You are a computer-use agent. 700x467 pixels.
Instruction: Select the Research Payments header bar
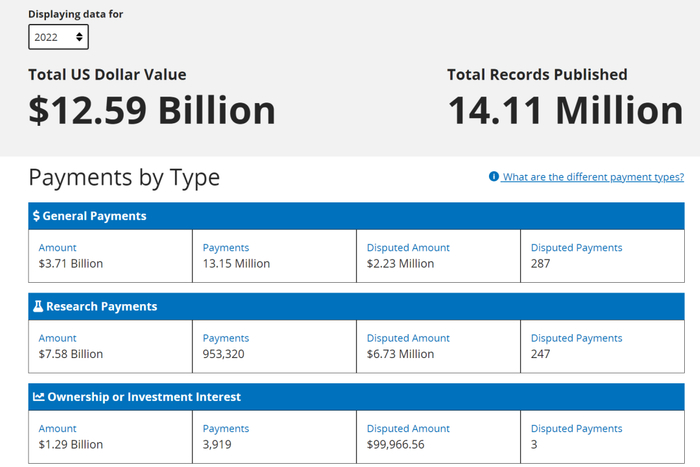(356, 306)
